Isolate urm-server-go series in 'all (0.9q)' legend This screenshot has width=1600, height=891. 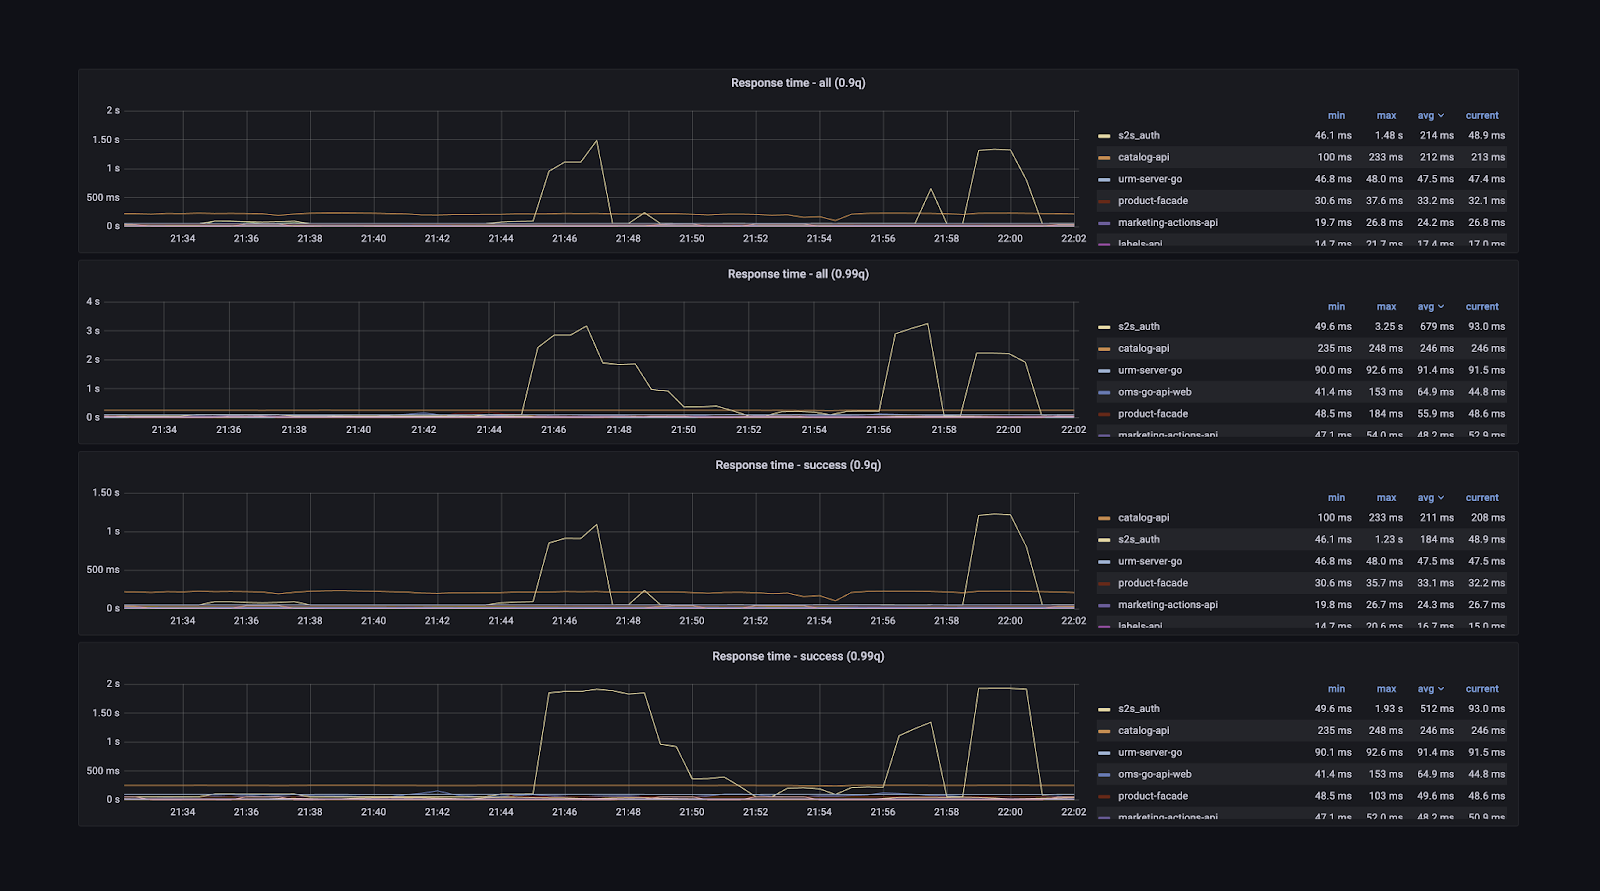[x=1150, y=179]
